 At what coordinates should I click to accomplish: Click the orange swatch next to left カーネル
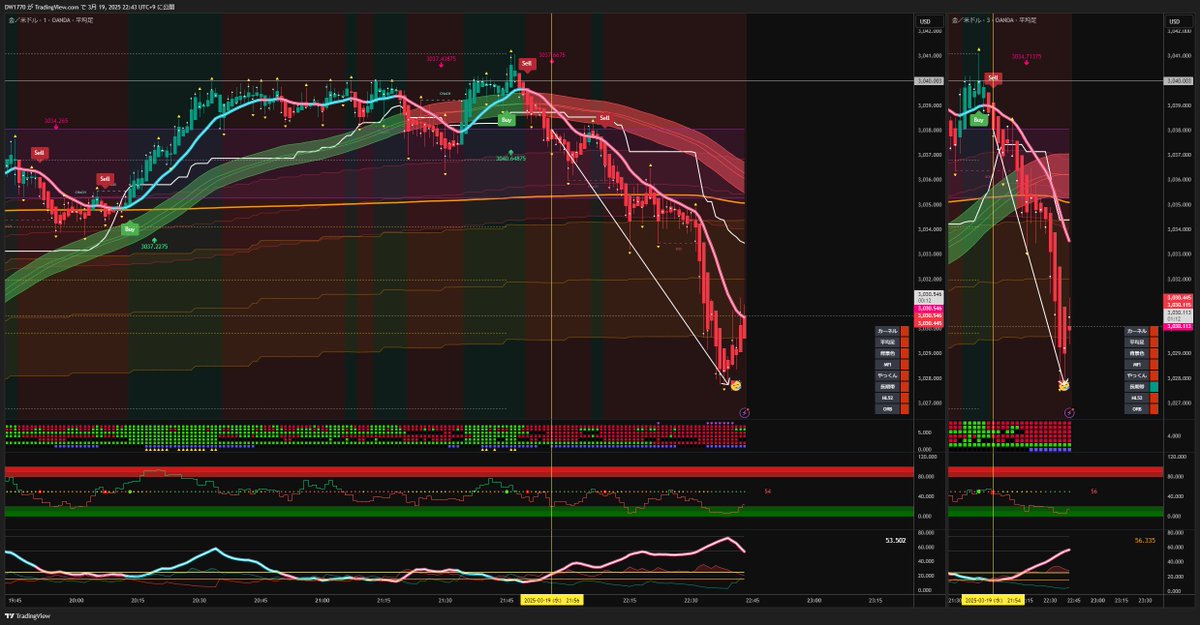tap(904, 330)
